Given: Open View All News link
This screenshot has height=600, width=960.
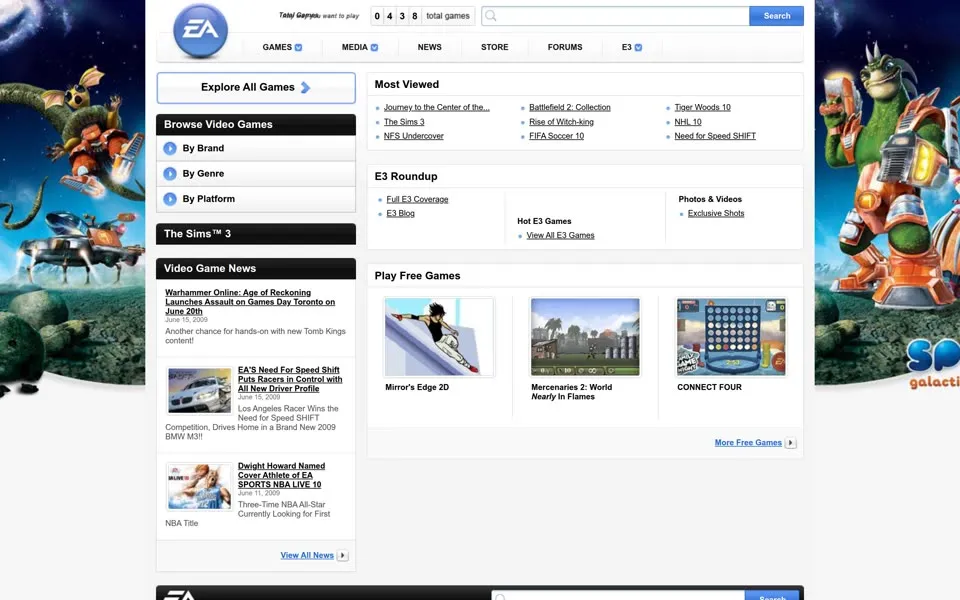Looking at the screenshot, I should (x=307, y=555).
